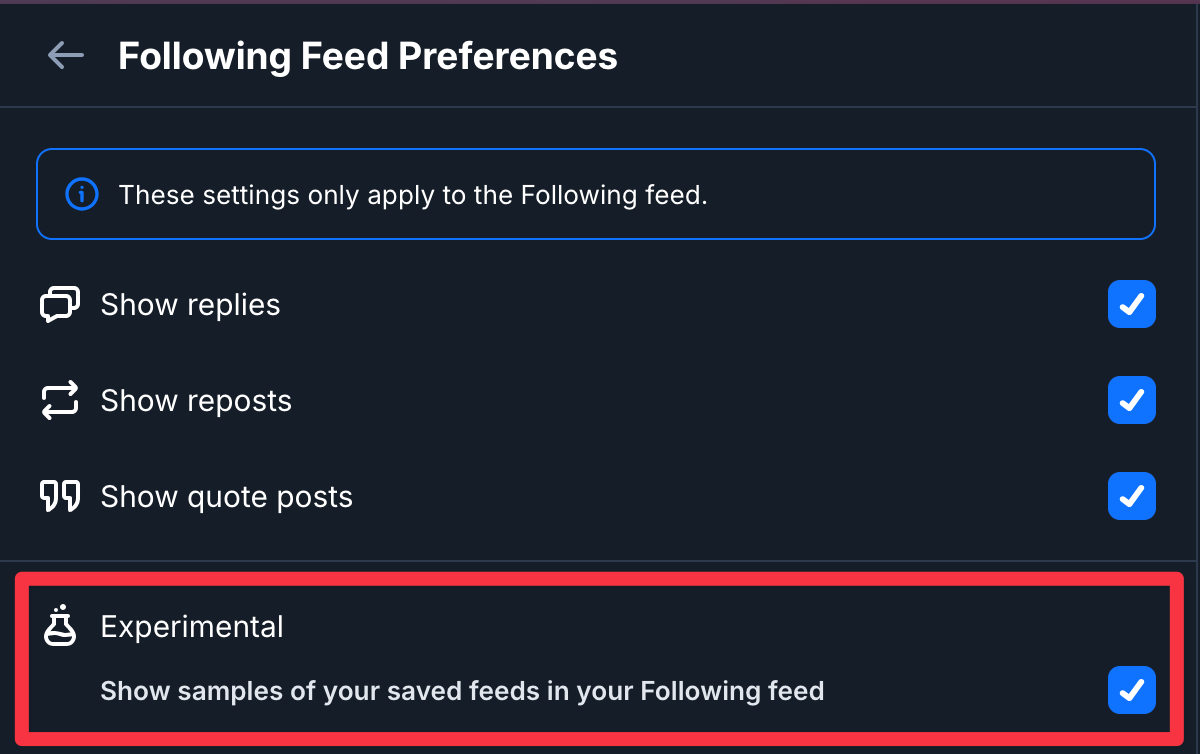Screen dimensions: 1200x754
Task: Uncheck the Show reposts checkbox
Action: pyautogui.click(x=1131, y=401)
